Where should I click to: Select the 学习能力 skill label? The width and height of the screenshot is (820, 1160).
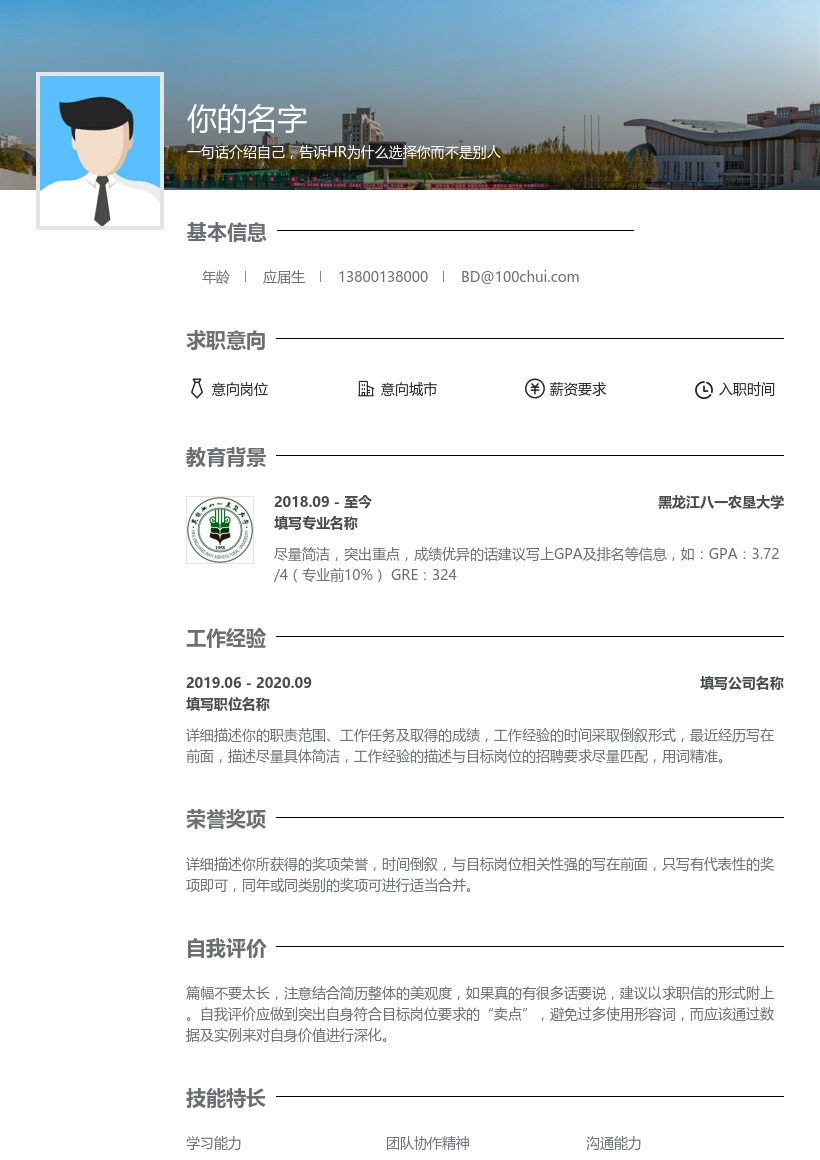pos(213,1143)
